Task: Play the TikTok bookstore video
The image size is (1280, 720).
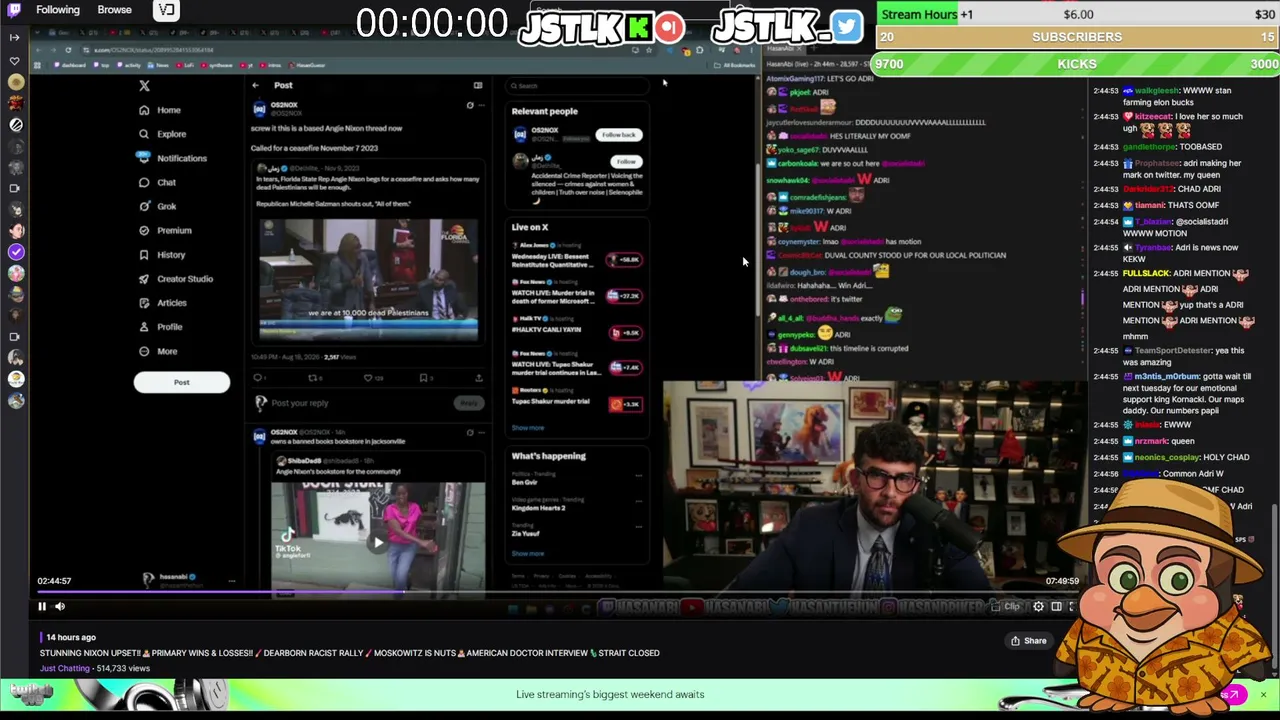Action: click(x=378, y=542)
